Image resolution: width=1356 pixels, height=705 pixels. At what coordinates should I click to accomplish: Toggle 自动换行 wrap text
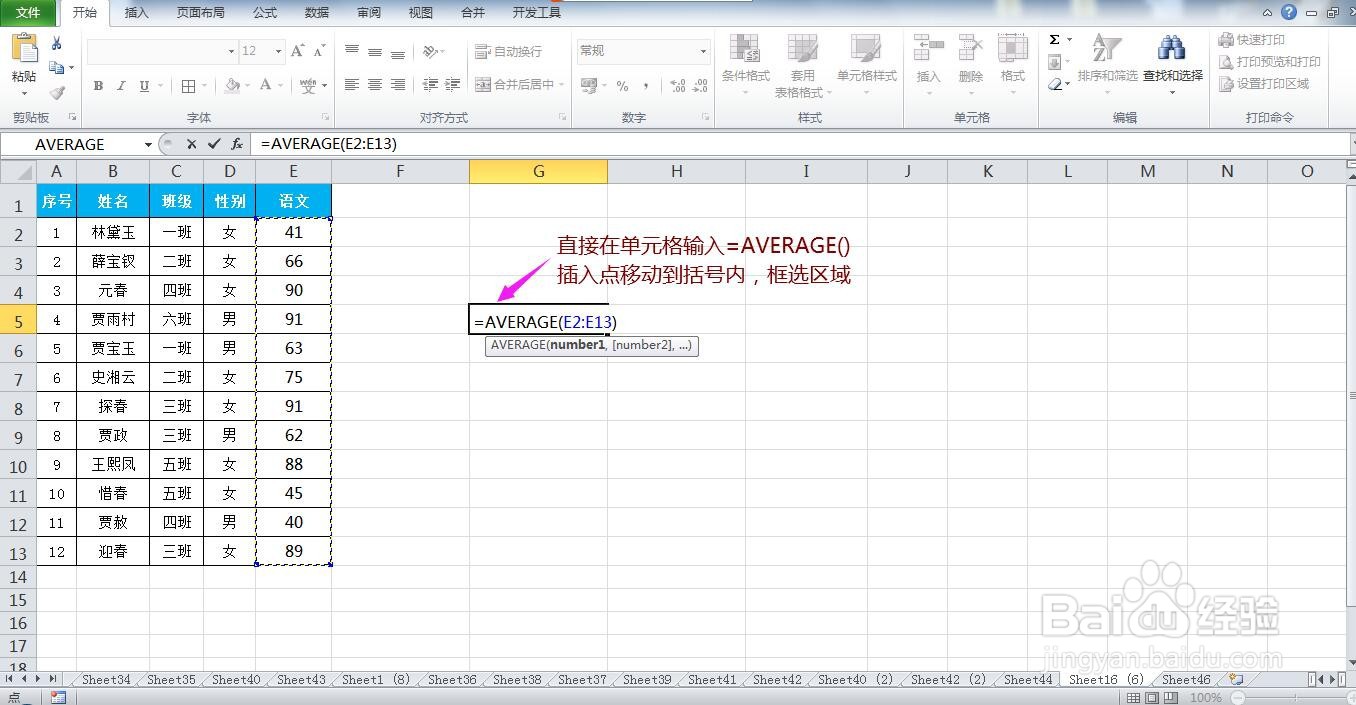pyautogui.click(x=508, y=51)
